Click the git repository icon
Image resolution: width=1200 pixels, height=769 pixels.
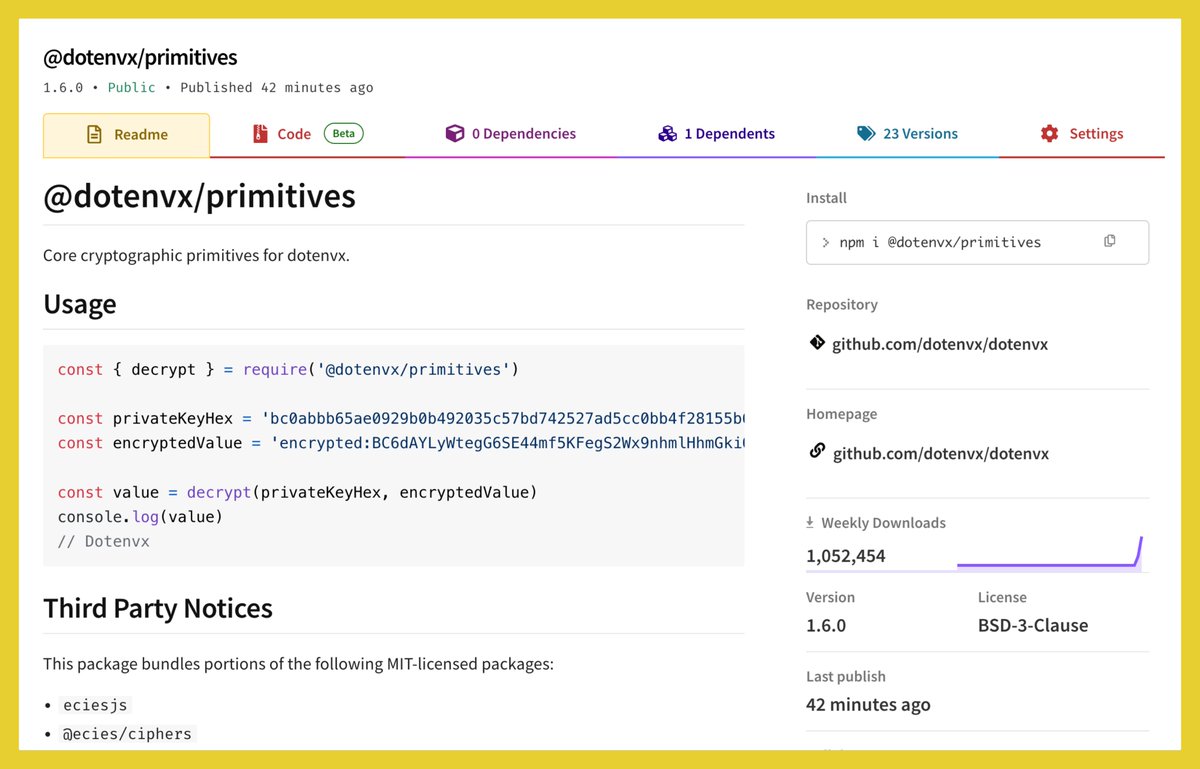coord(817,343)
